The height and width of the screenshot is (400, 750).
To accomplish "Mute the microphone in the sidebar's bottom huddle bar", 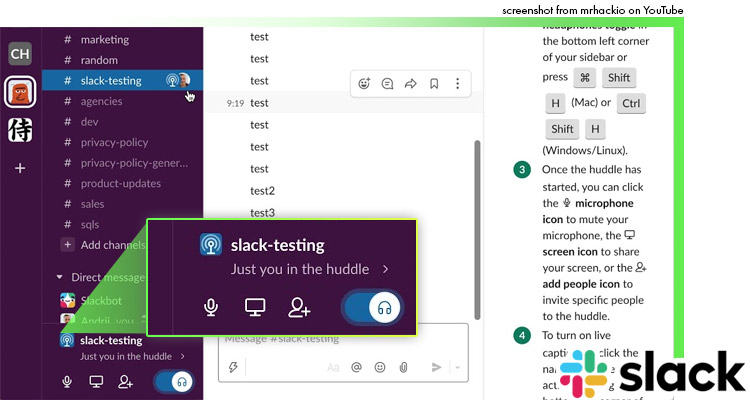I will [67, 382].
